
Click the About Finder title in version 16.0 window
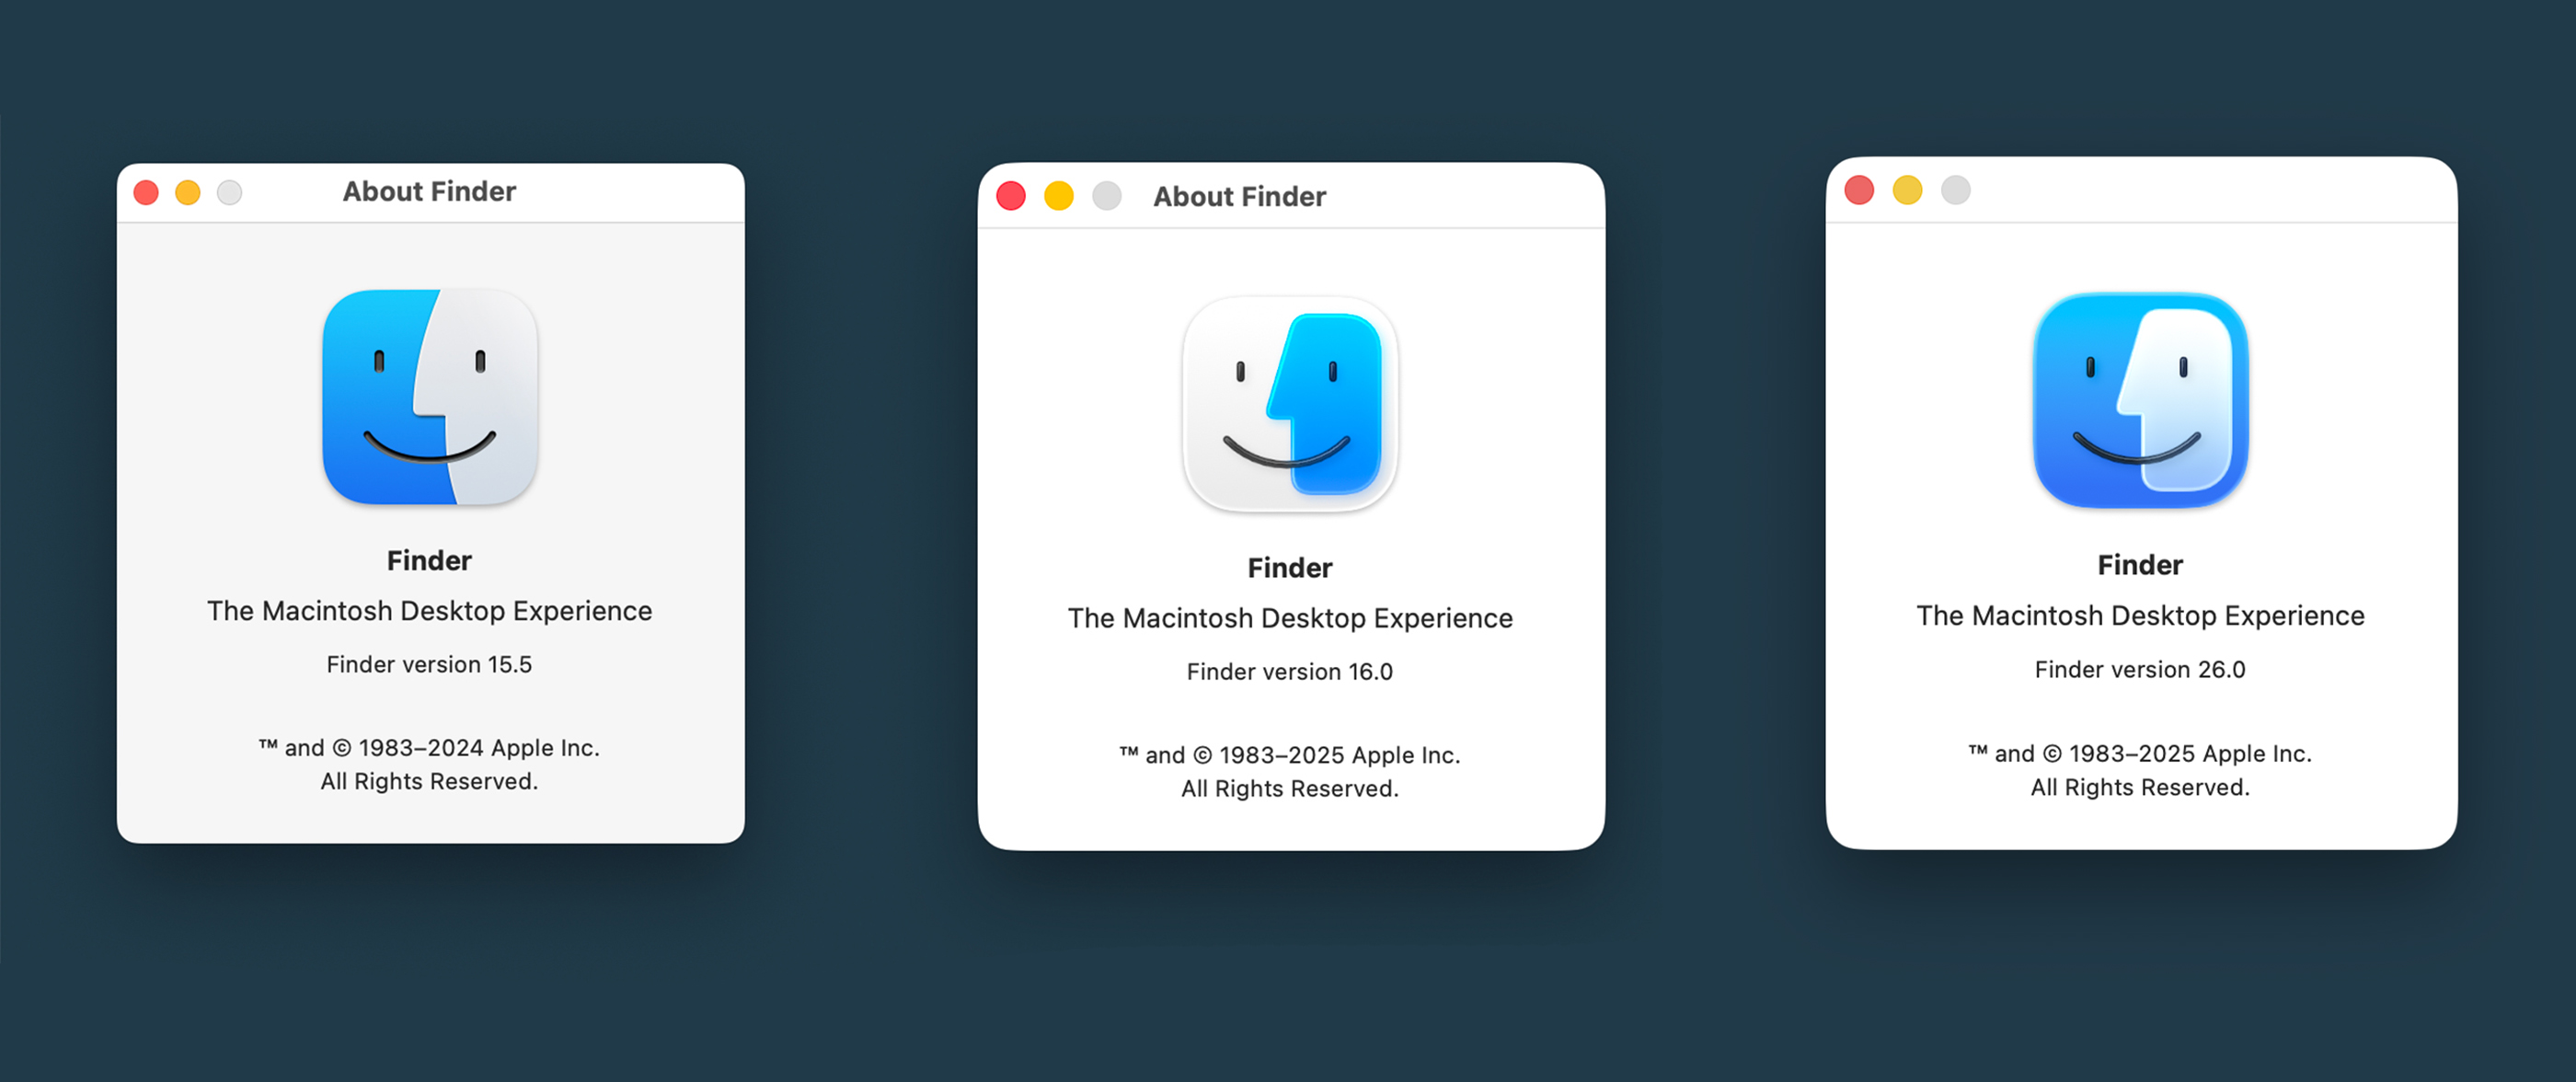[x=1240, y=196]
